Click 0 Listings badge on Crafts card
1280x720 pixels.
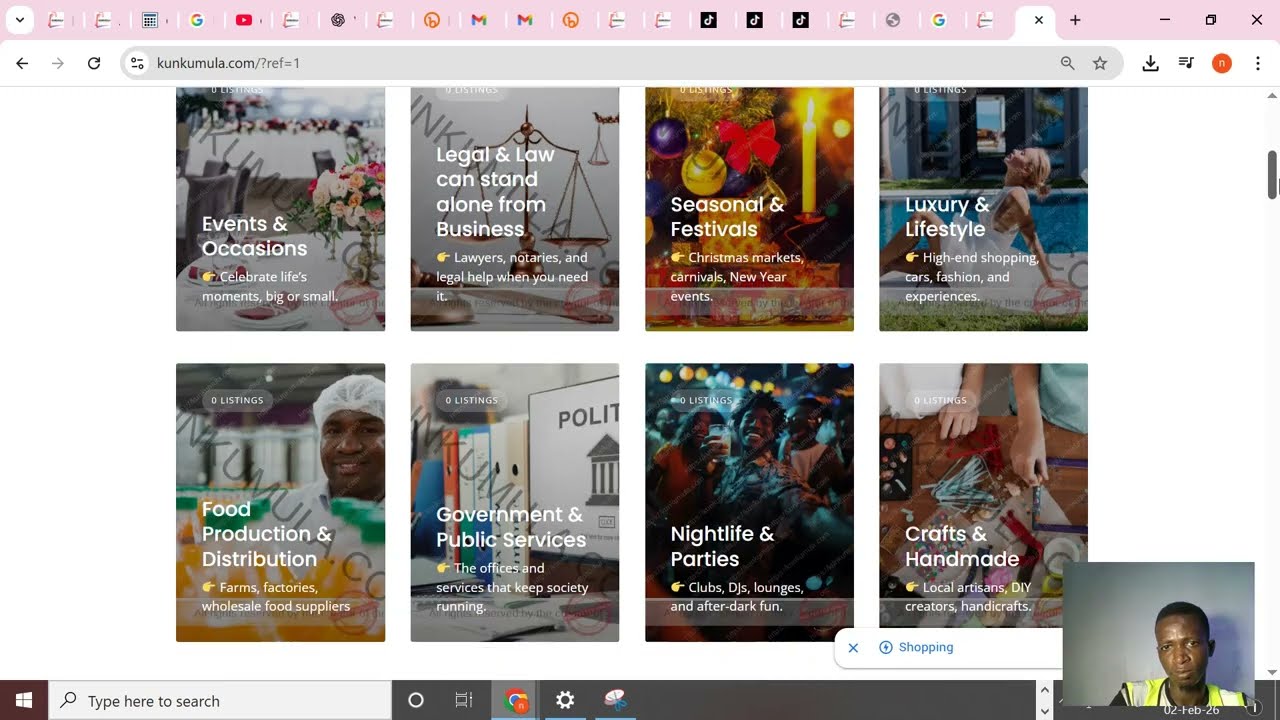[x=940, y=400]
